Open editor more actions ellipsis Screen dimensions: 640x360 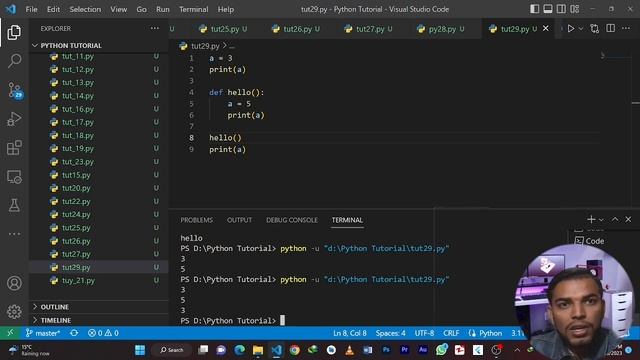tap(626, 28)
